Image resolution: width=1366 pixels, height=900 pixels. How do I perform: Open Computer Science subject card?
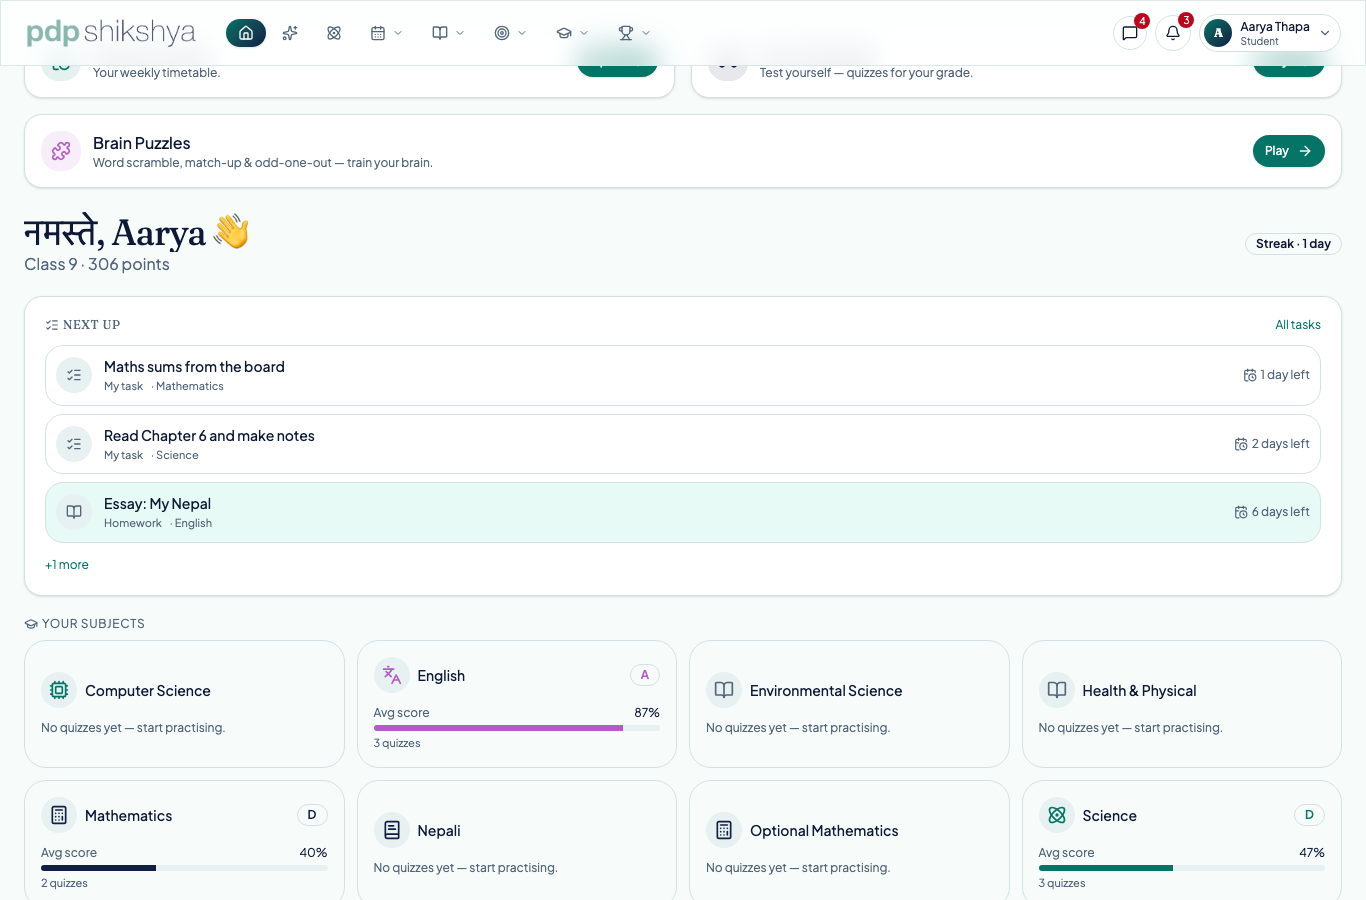184,704
